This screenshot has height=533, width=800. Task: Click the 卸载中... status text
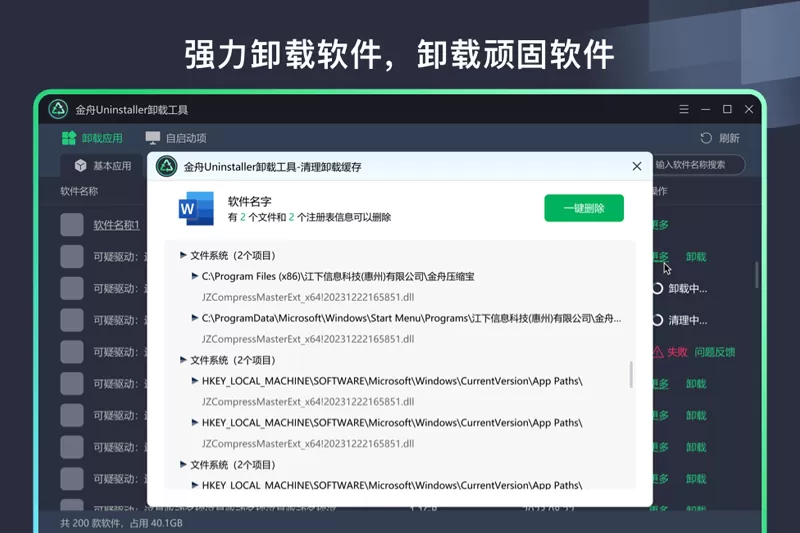[687, 289]
